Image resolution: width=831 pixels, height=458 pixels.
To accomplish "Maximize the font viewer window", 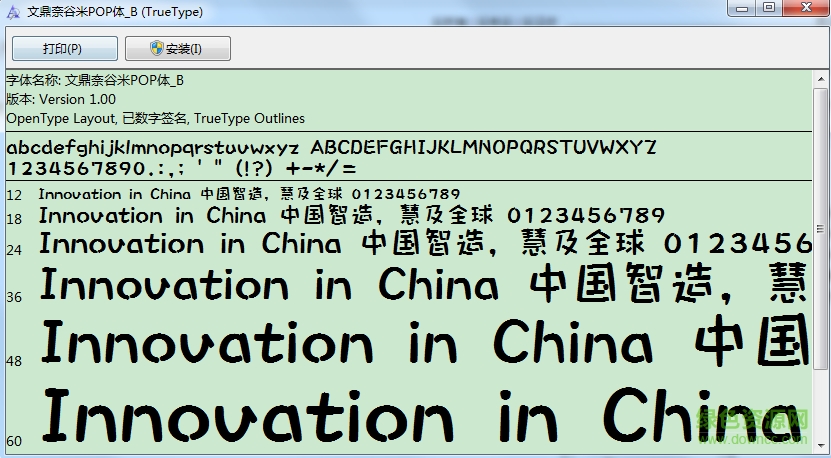I will point(769,8).
